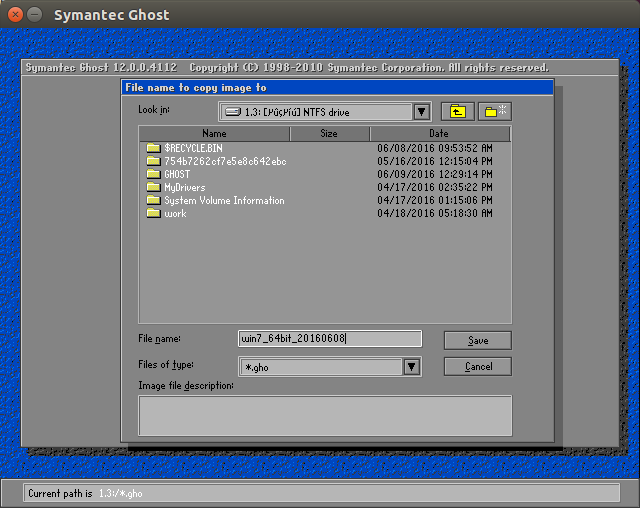Select the MyDrivers folder name
The height and width of the screenshot is (508, 640).
point(185,187)
